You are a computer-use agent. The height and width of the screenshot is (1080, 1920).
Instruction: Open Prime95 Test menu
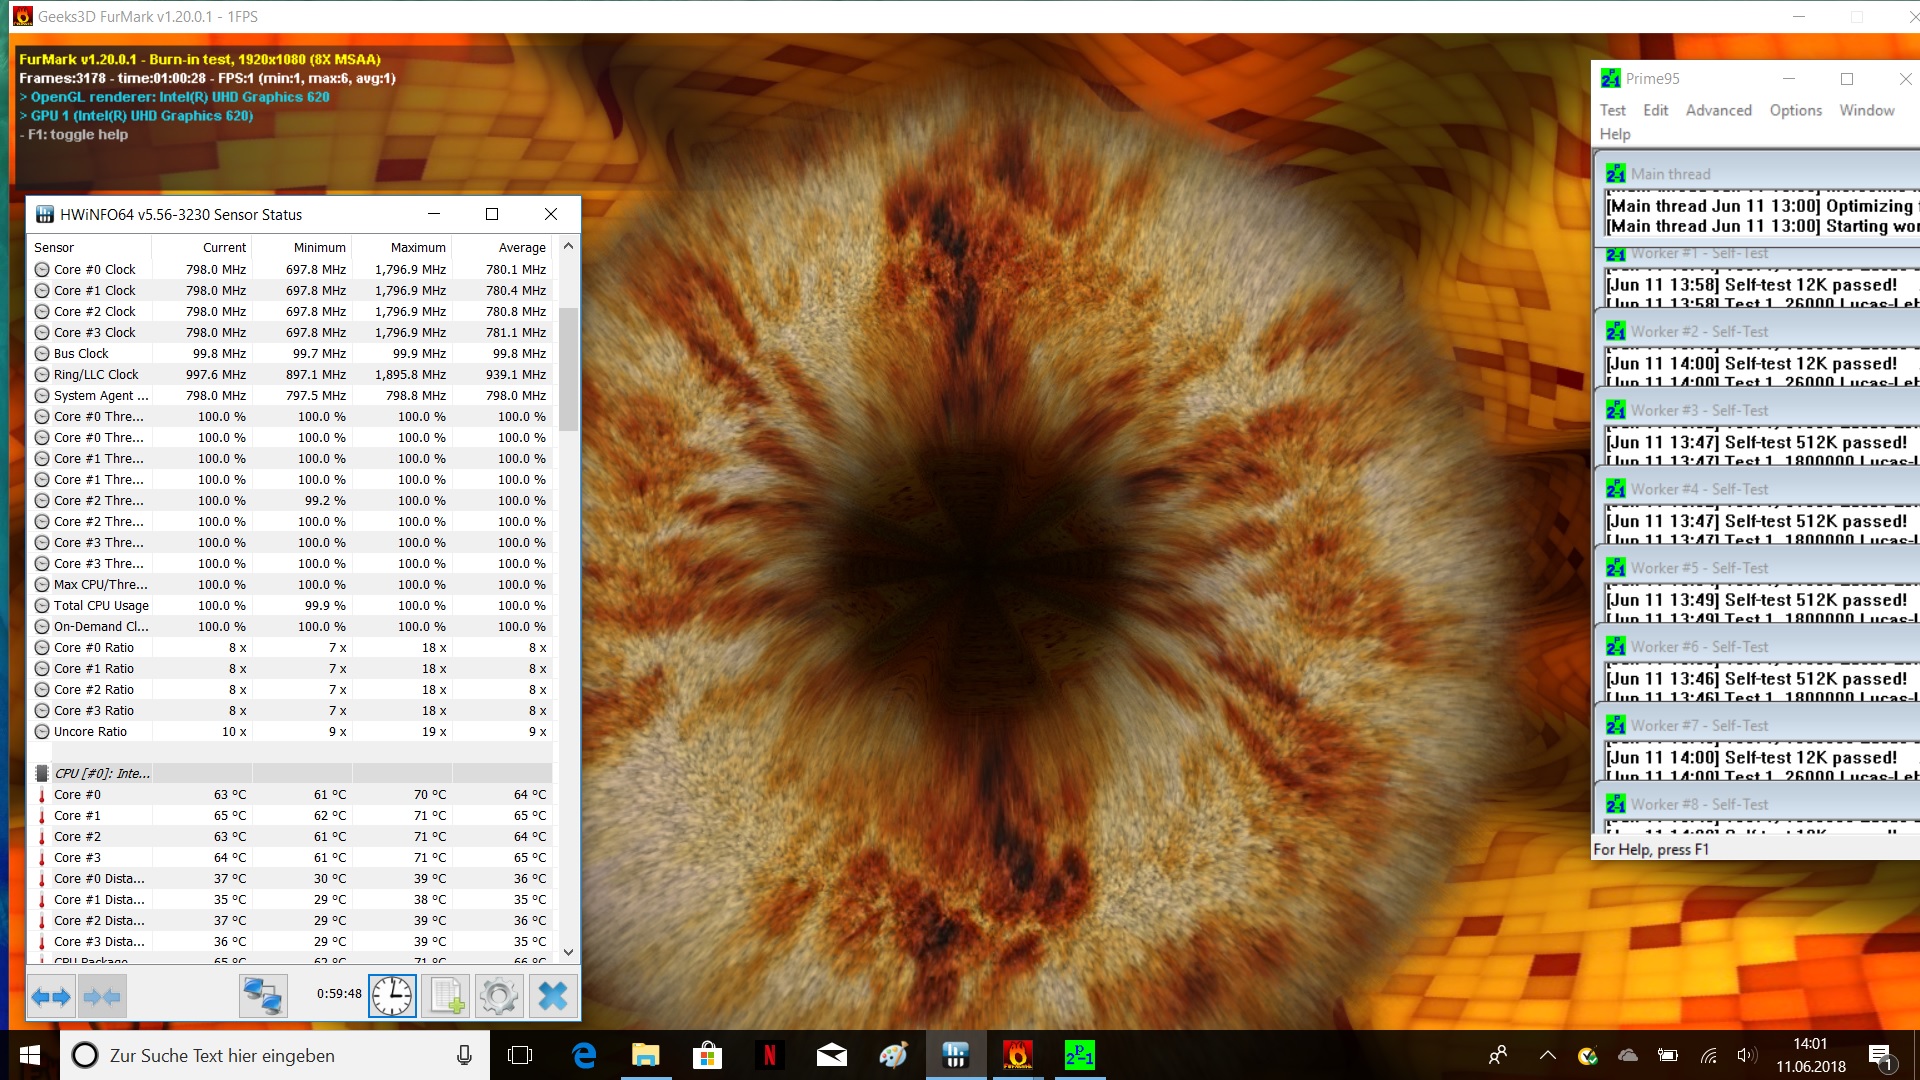pos(1612,110)
